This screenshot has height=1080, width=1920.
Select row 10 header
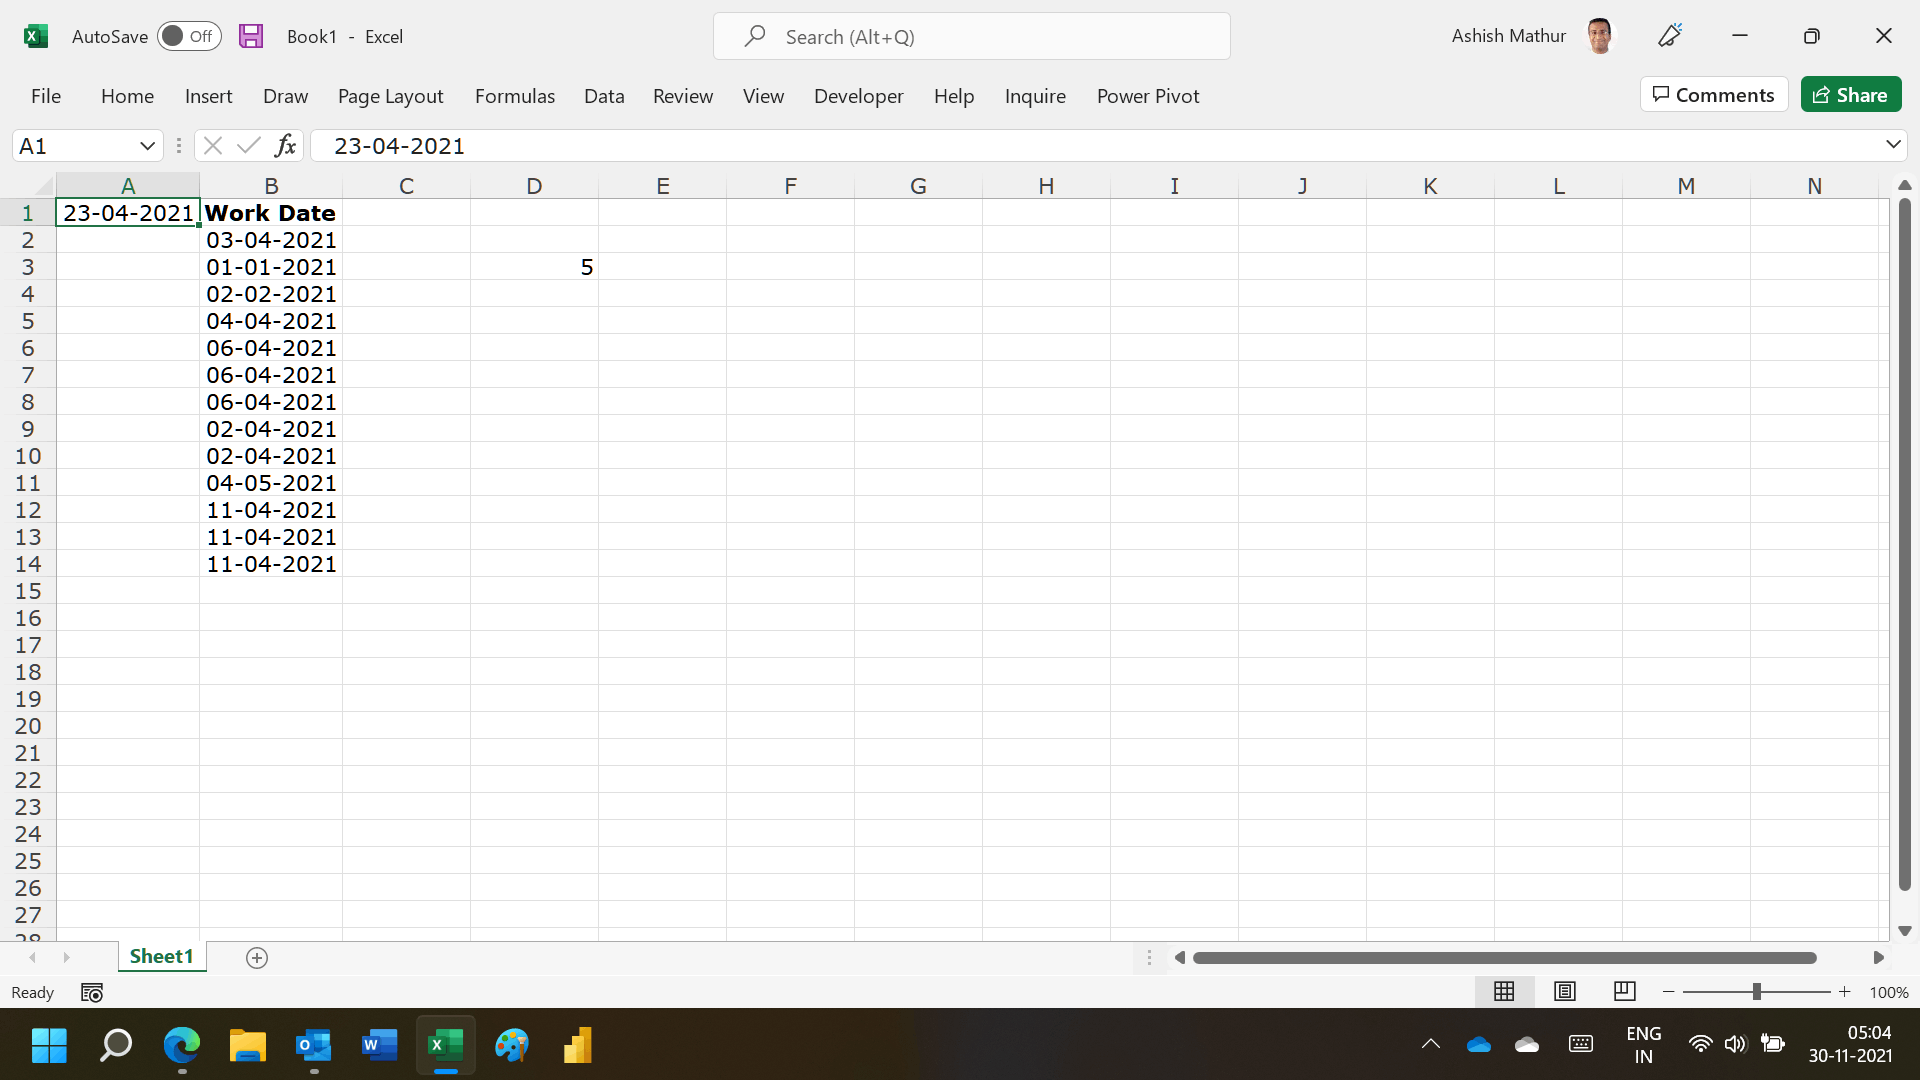coord(28,456)
